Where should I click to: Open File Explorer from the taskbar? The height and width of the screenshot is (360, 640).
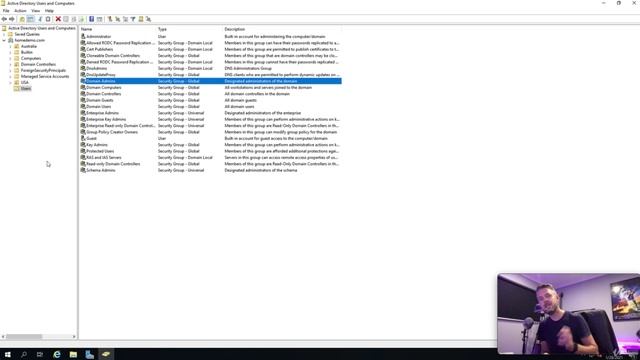73,354
